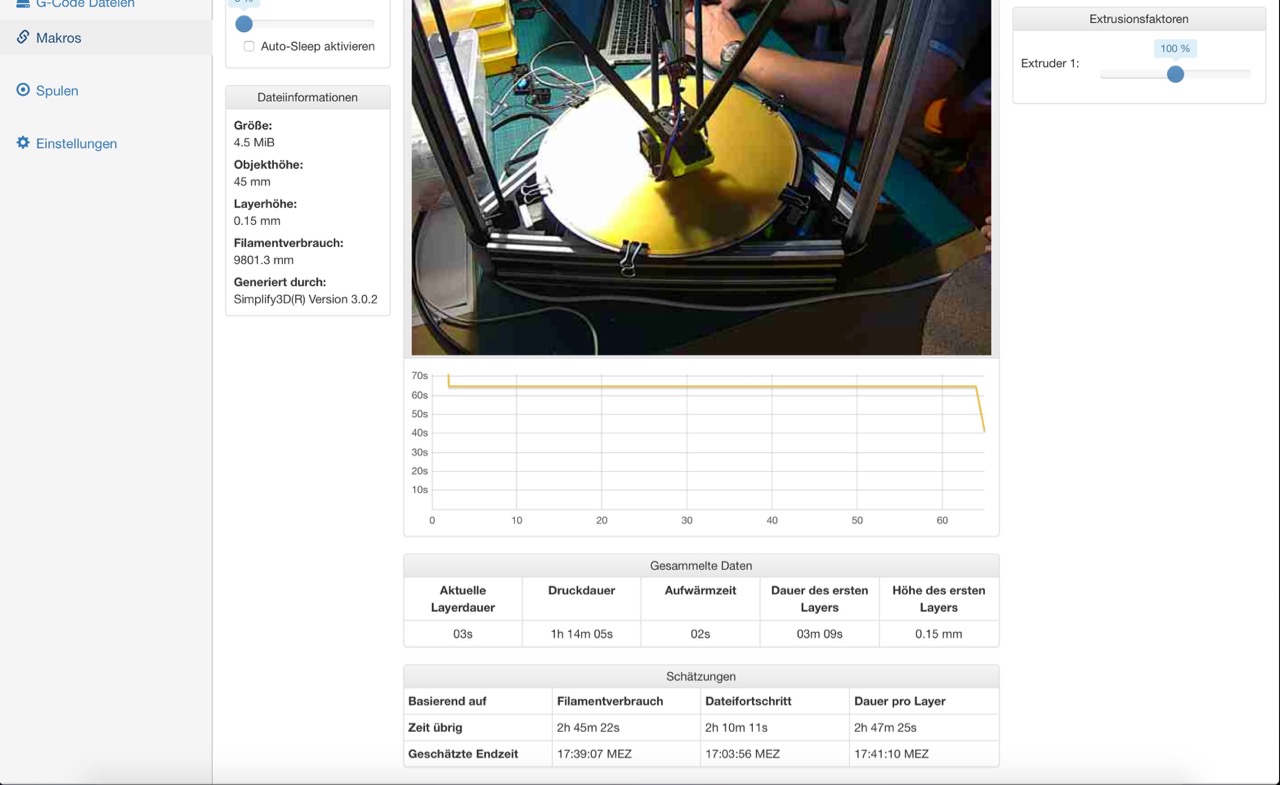This screenshot has width=1280, height=785.
Task: Click the 100 % label above Extruder slider
Action: point(1175,48)
